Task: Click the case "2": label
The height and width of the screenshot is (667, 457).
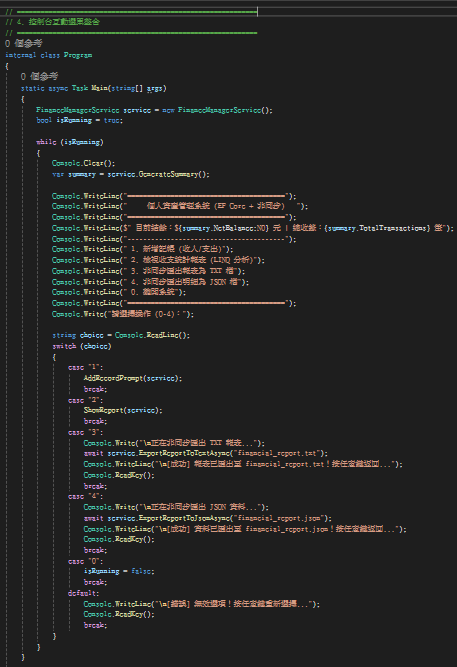Action: [85, 400]
